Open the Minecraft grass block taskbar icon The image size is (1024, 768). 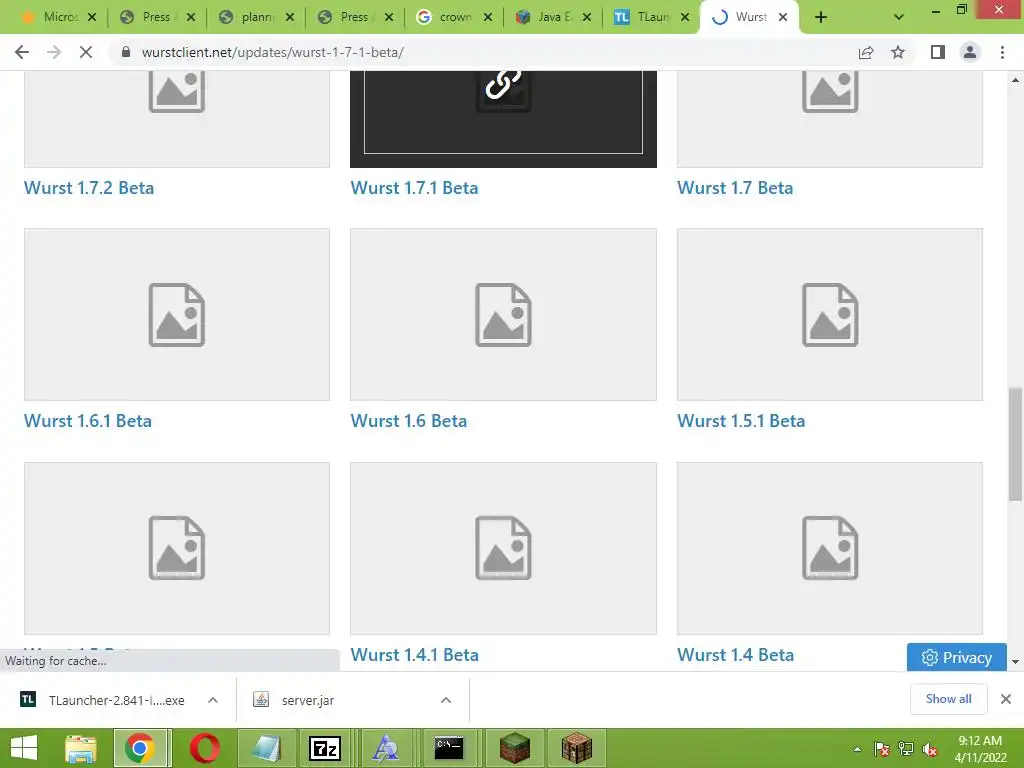(515, 748)
